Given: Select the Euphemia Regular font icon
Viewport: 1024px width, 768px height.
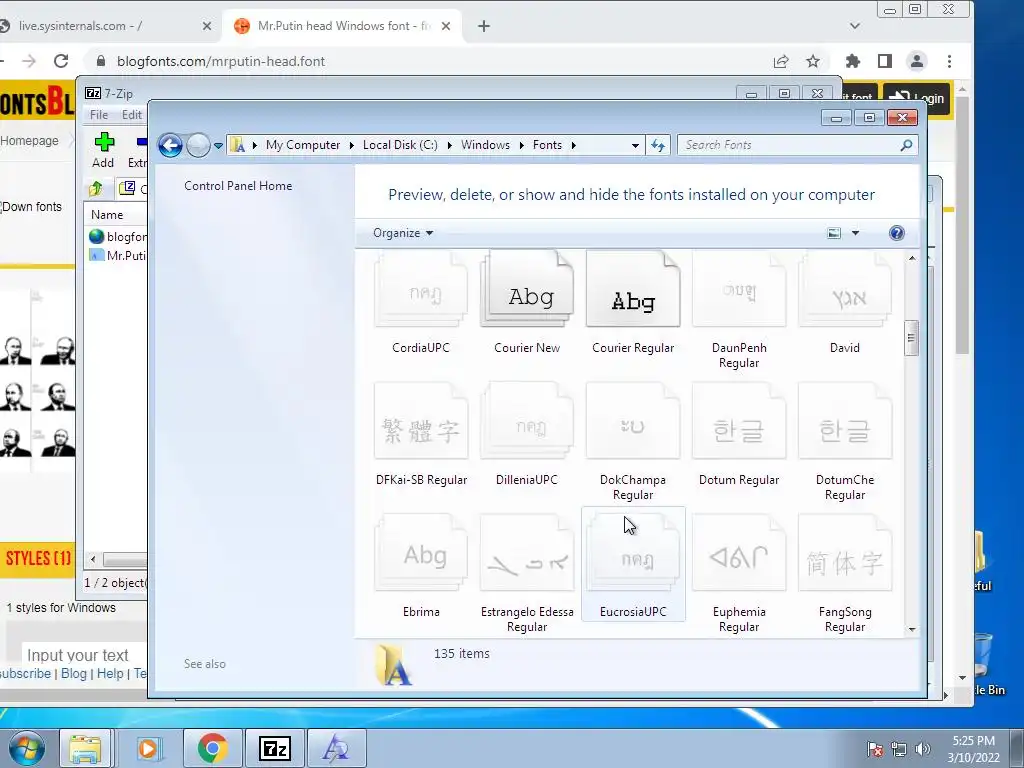Looking at the screenshot, I should click(x=739, y=554).
